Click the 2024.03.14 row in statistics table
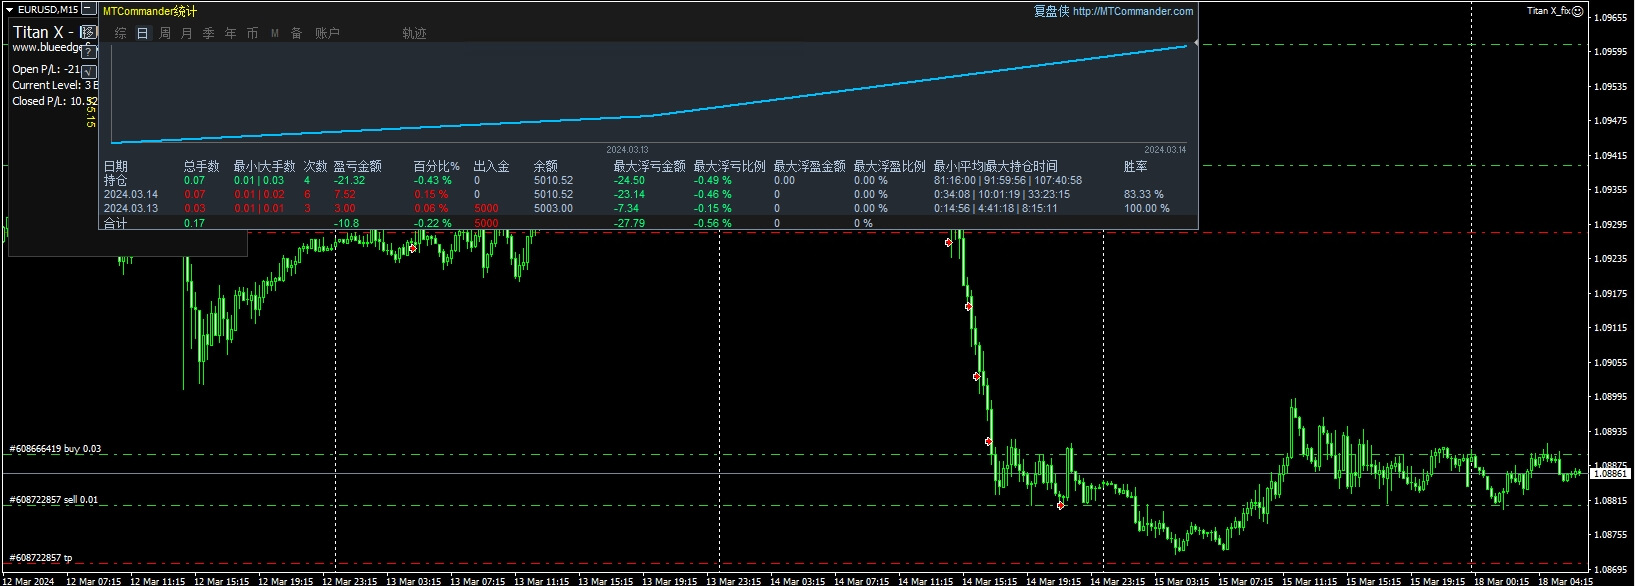1636x586 pixels. point(131,194)
